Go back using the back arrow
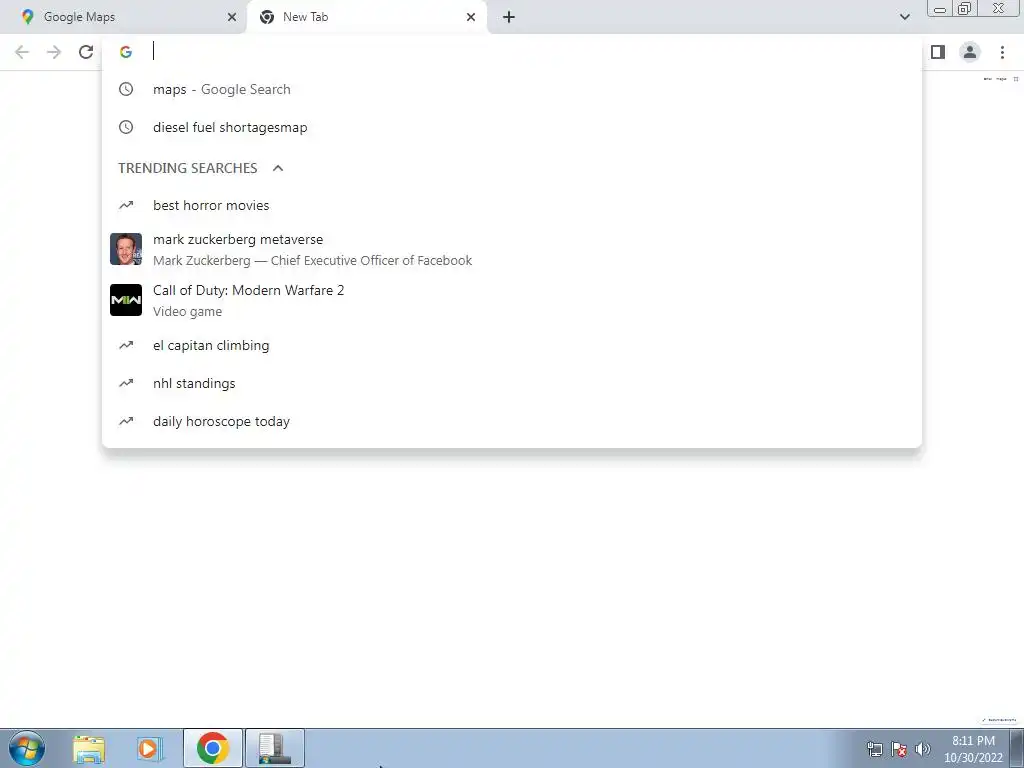The image size is (1024, 768). 22,52
